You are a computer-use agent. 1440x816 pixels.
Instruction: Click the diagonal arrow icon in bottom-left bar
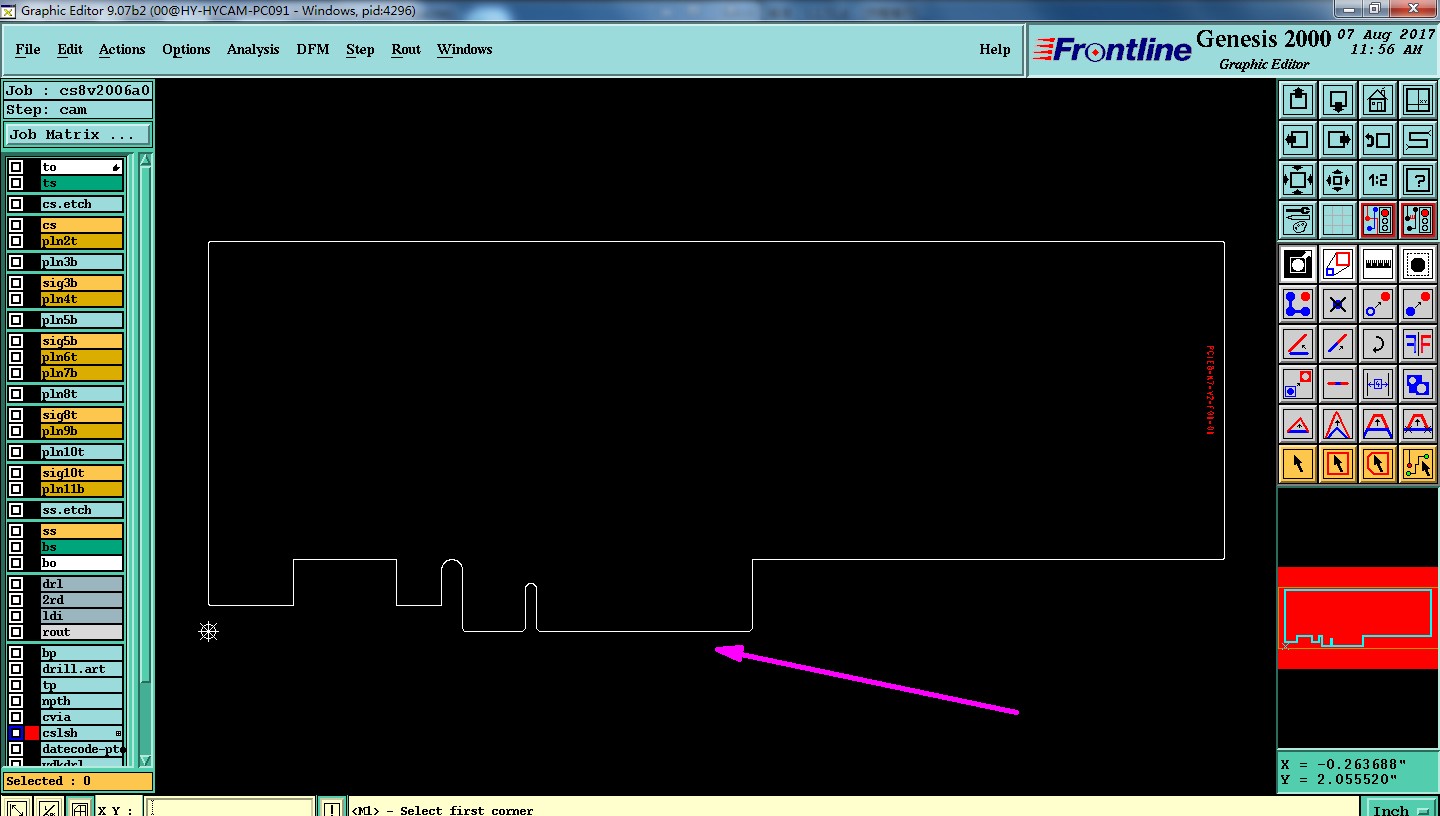click(17, 808)
